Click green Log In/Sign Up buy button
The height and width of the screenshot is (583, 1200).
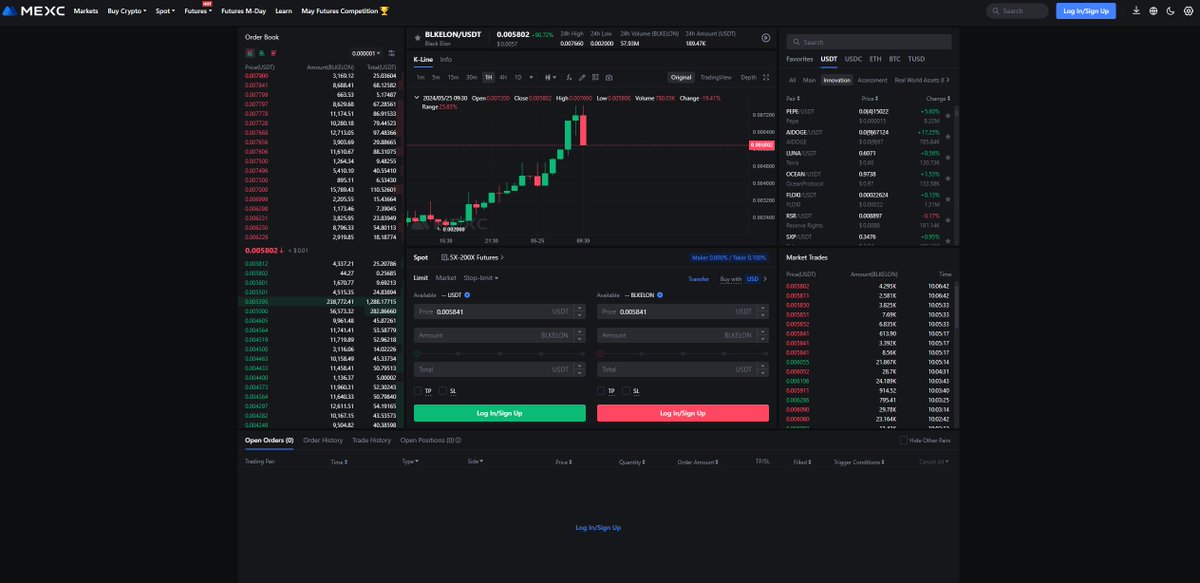point(500,413)
